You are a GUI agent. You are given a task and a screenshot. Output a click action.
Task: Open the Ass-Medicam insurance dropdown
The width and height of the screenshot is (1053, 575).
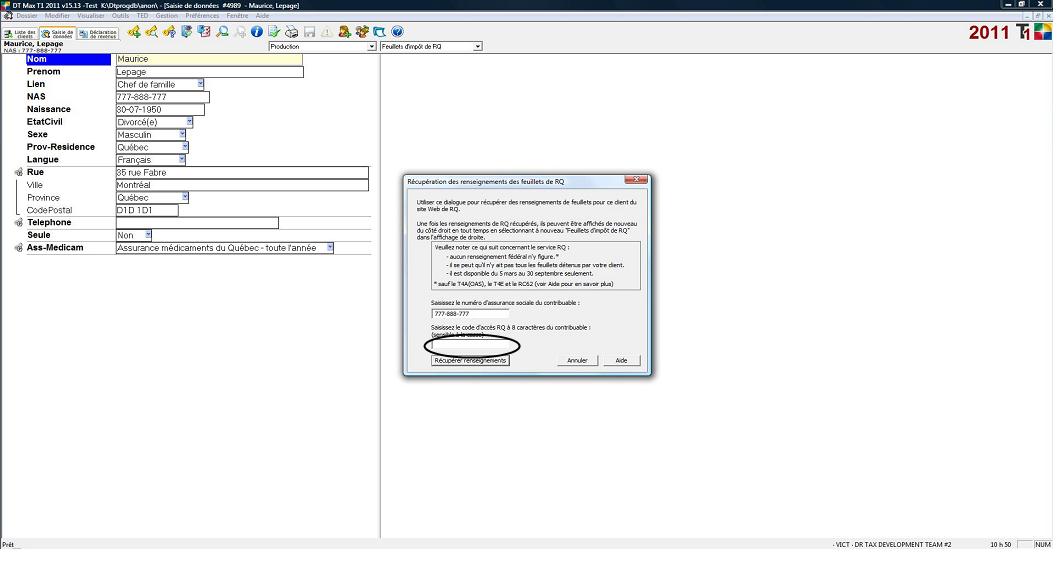330,248
